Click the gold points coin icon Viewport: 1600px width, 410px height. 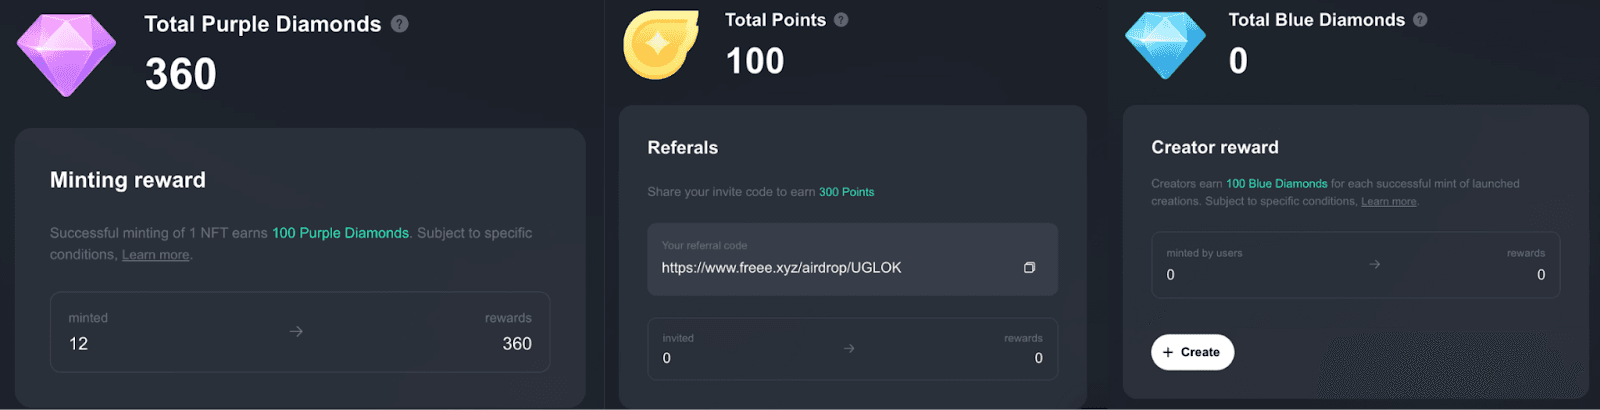(661, 45)
